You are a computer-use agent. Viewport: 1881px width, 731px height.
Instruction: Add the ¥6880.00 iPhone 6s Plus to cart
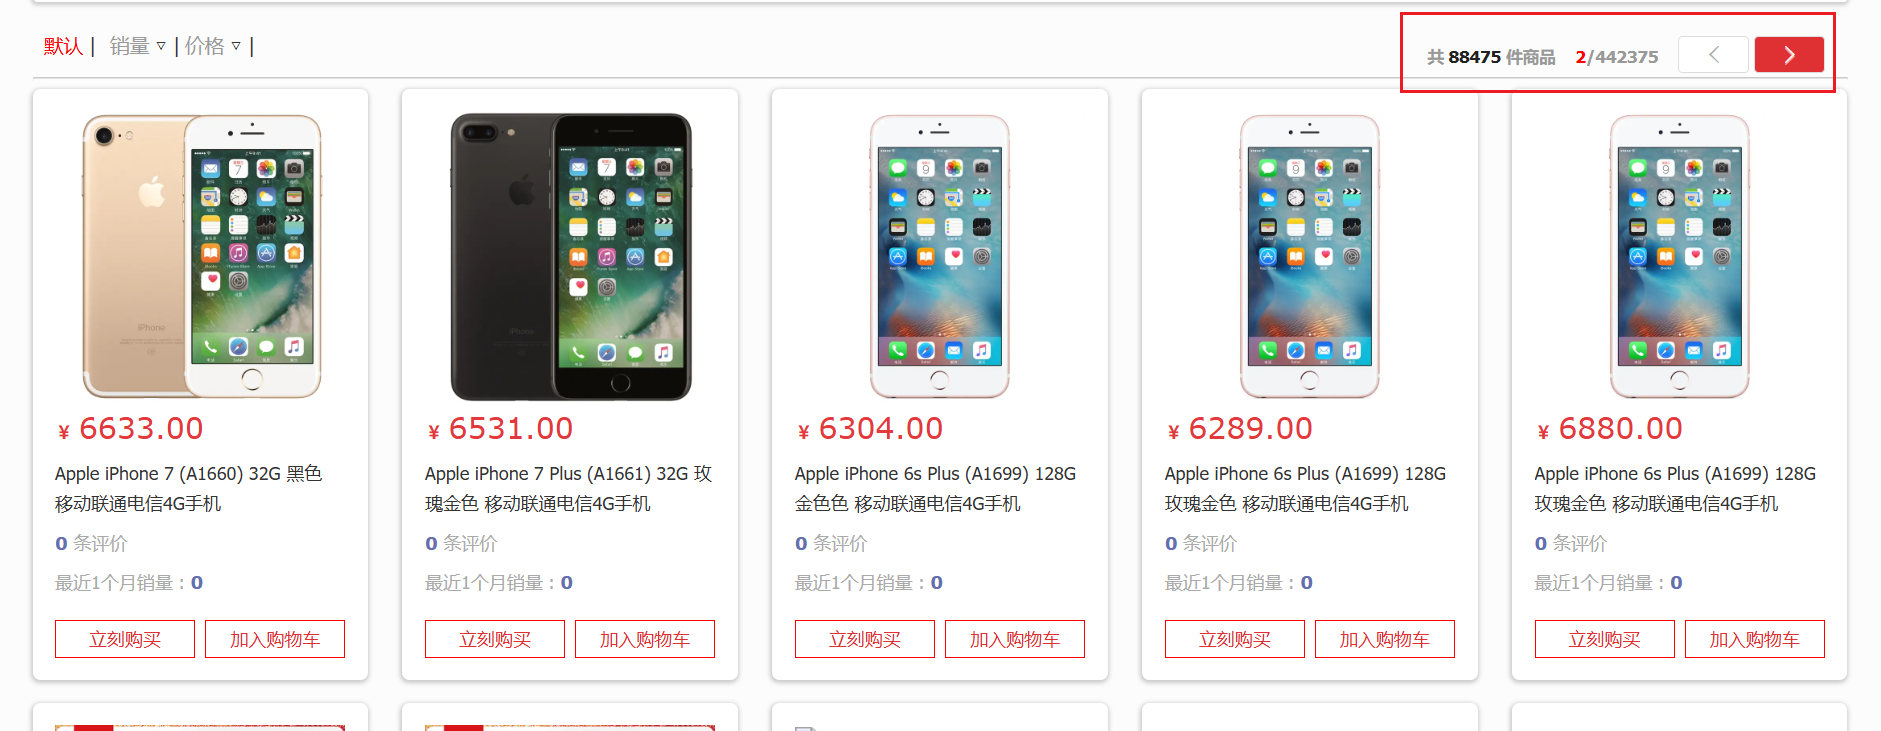point(1755,639)
